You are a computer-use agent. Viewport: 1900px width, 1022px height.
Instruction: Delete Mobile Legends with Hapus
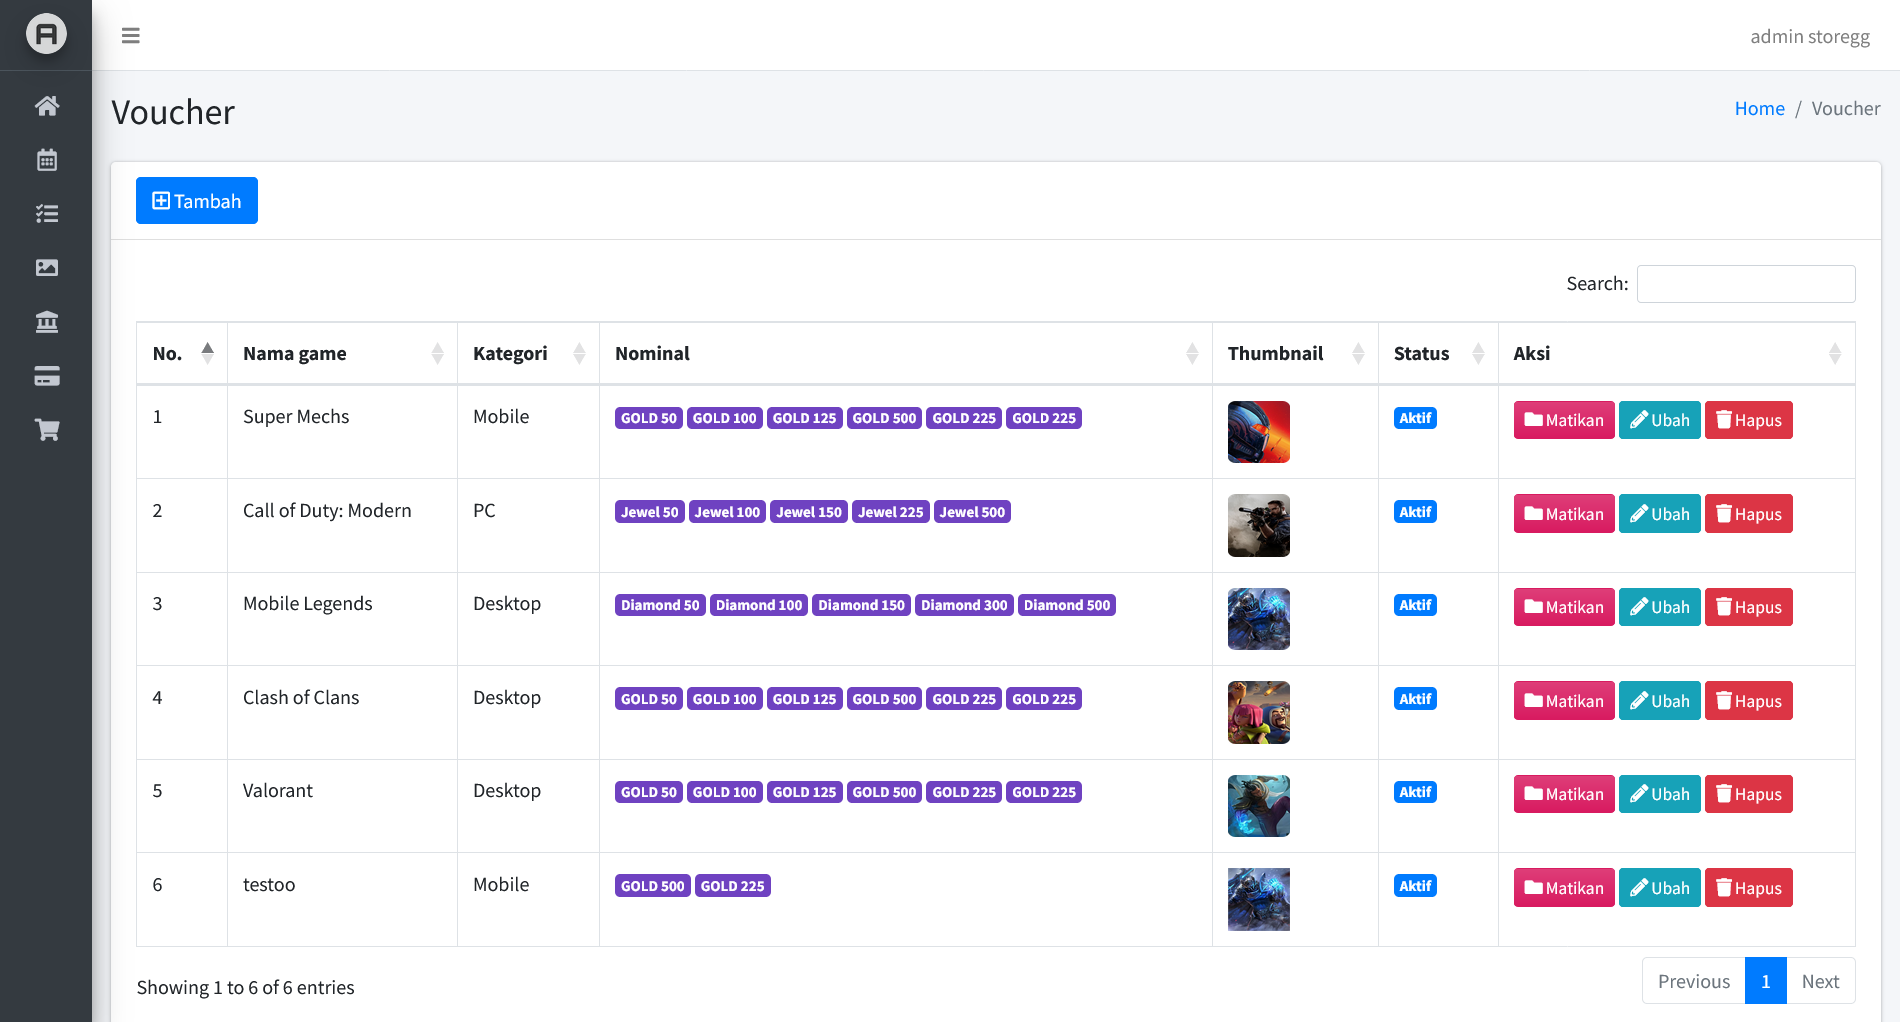pos(1749,607)
